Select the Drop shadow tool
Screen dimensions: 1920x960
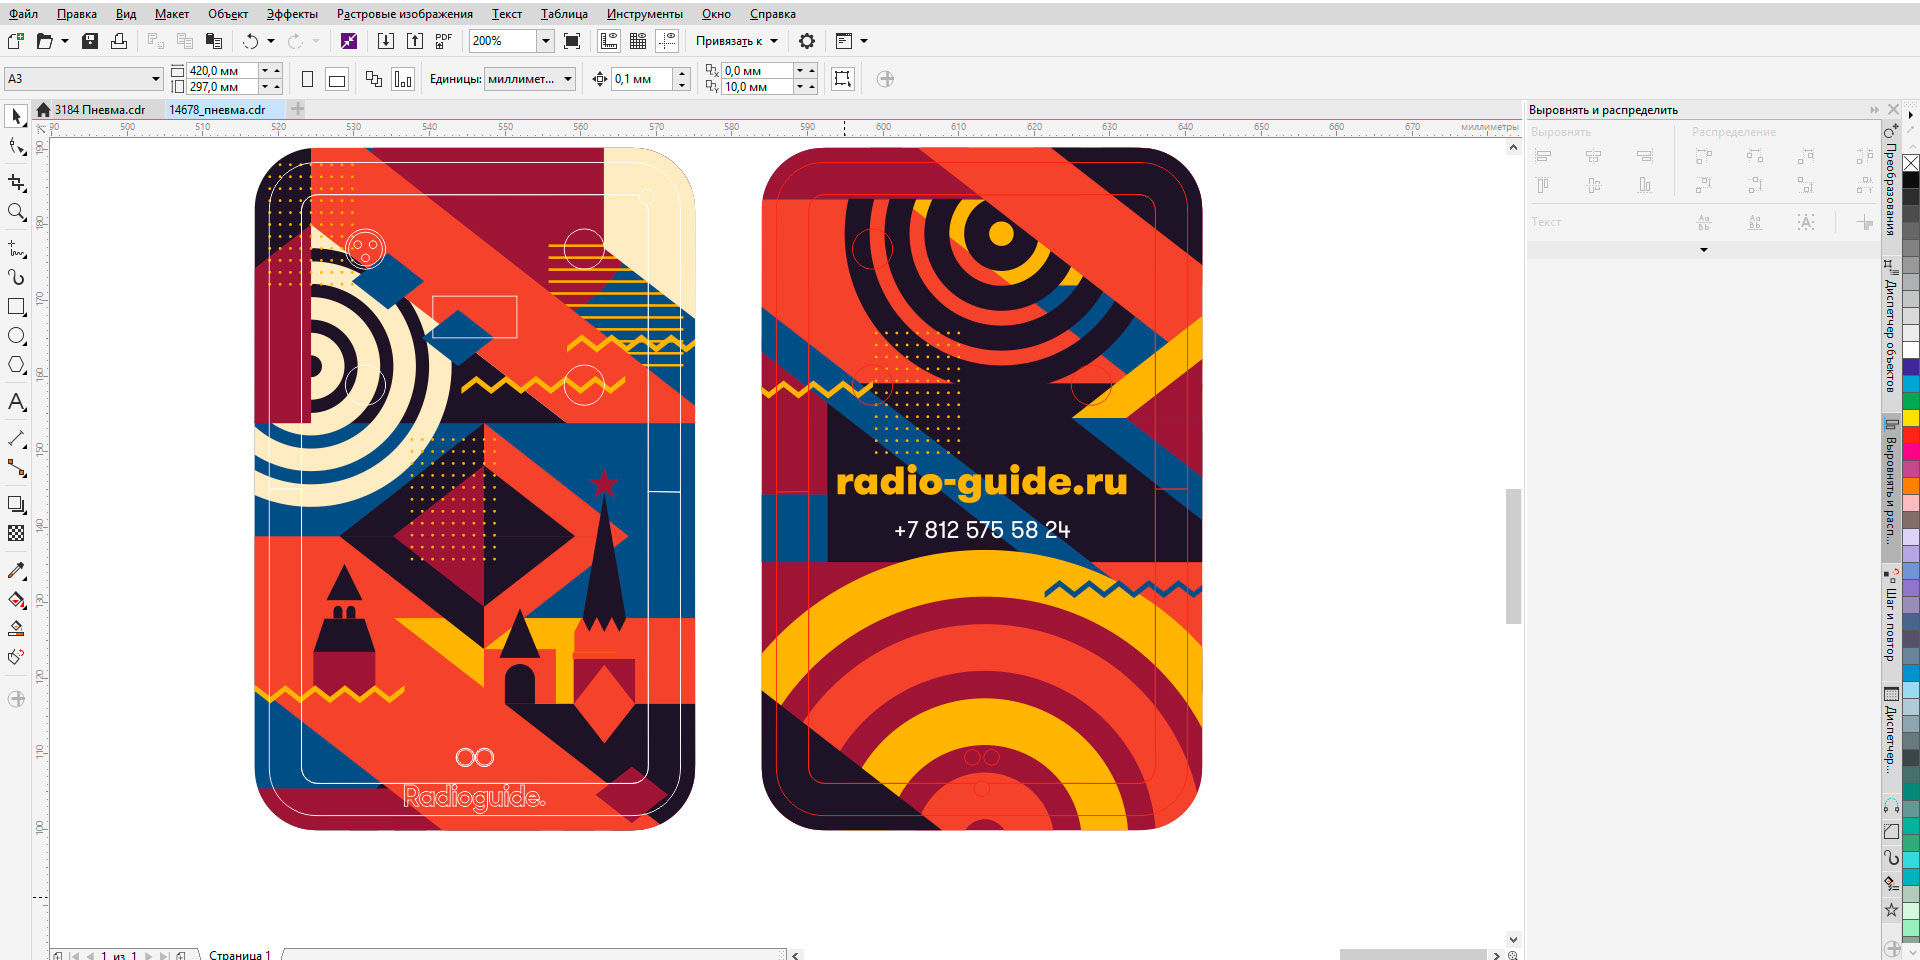pos(16,505)
